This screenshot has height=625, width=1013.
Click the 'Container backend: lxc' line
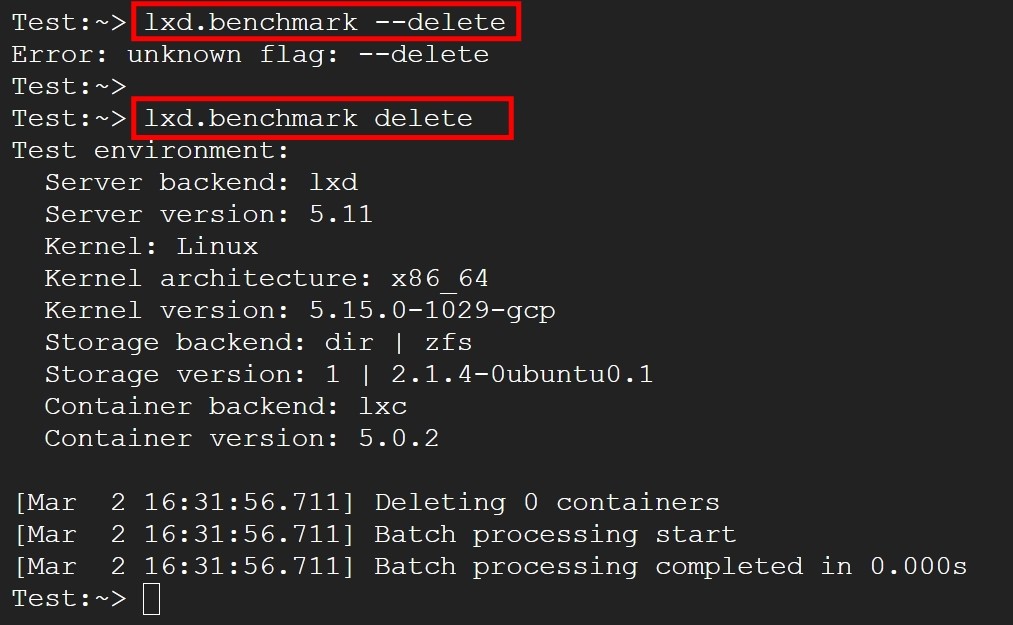pos(225,407)
